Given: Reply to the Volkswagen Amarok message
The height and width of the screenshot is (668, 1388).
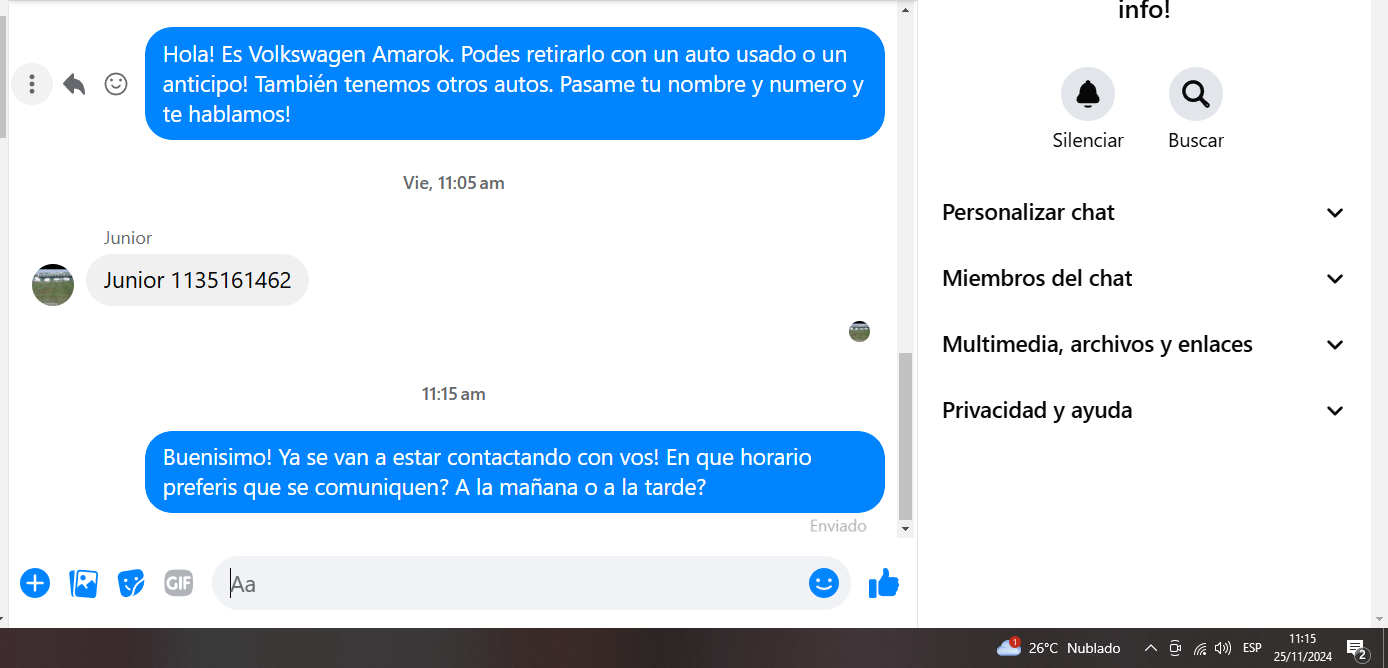Looking at the screenshot, I should click(74, 84).
